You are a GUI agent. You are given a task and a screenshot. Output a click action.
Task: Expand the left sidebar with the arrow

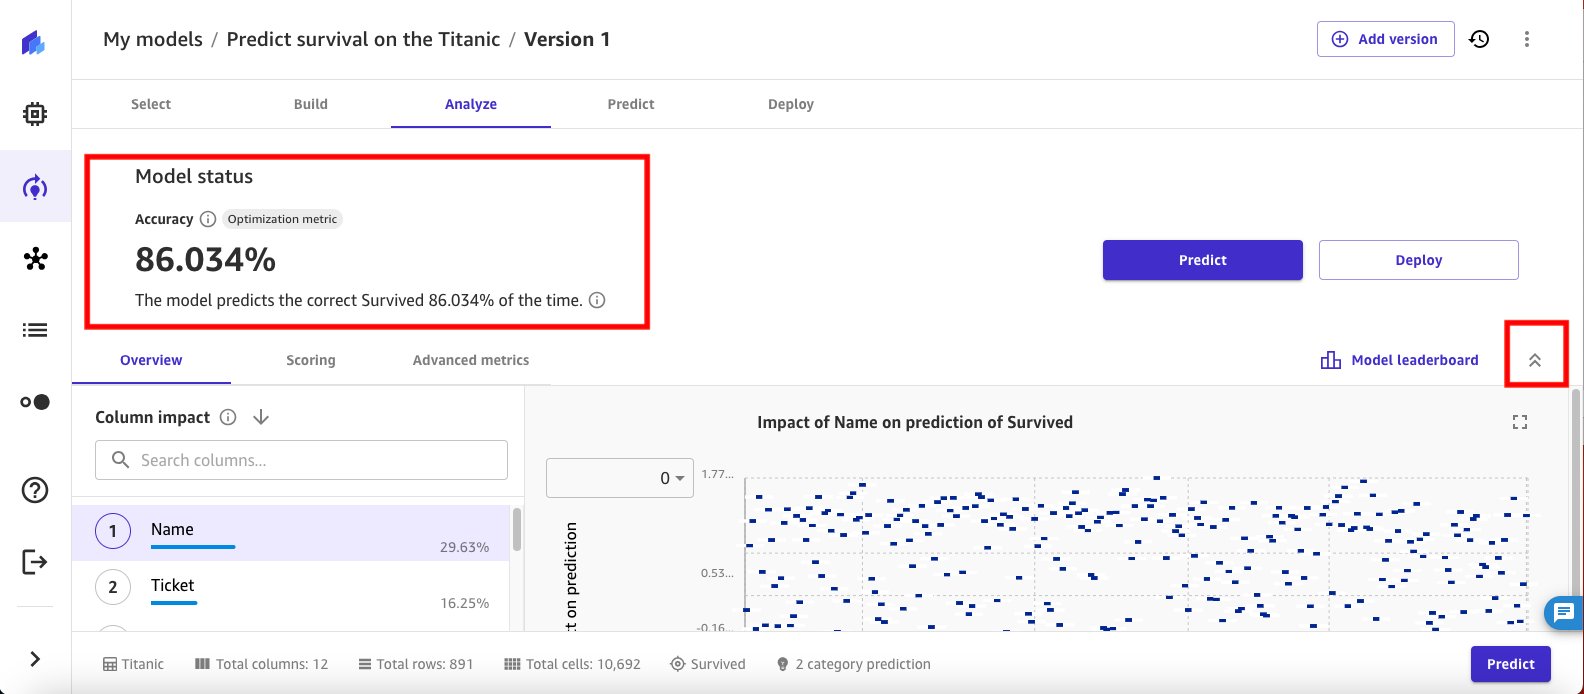coord(35,659)
